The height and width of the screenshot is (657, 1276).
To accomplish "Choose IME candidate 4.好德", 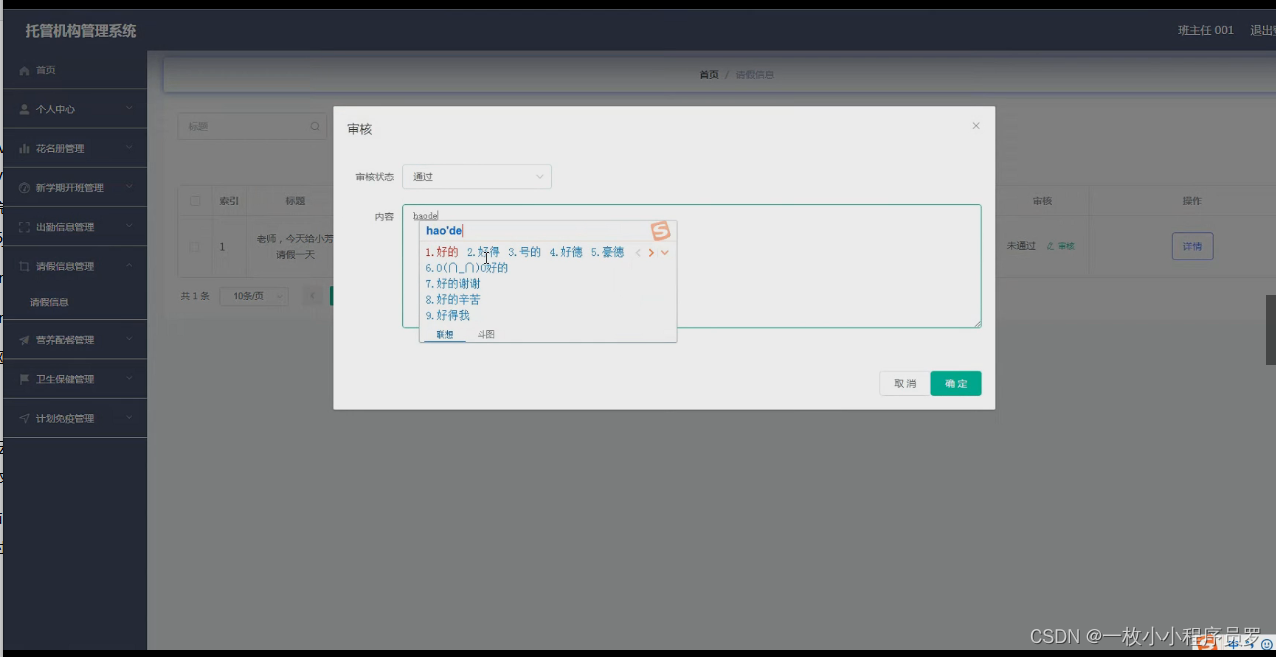I will tap(566, 253).
